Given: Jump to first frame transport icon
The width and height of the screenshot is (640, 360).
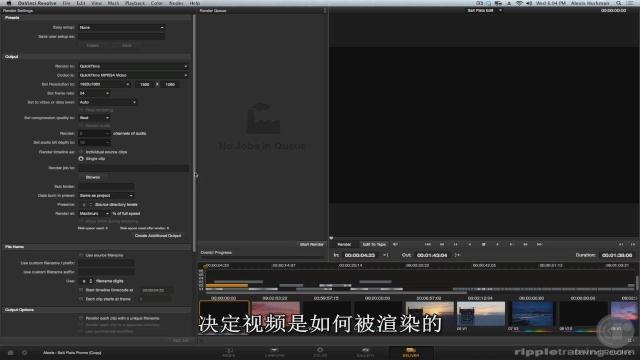Looking at the screenshot, I should pos(428,244).
